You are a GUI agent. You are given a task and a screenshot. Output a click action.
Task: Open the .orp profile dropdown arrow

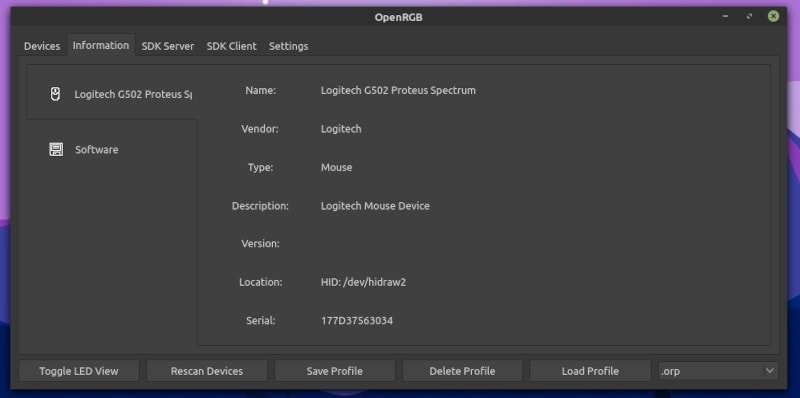770,371
